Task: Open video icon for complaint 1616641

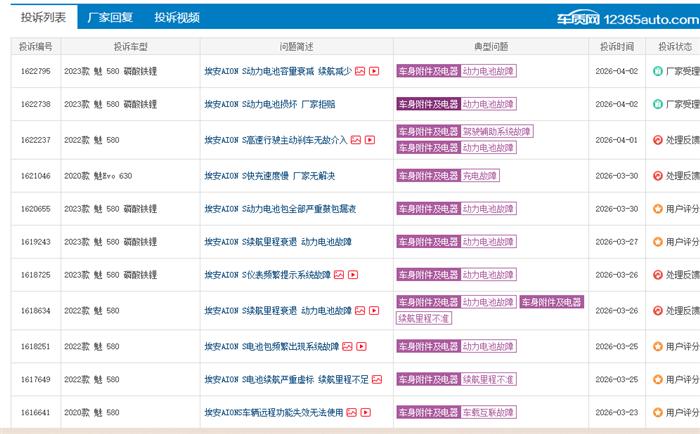Action: pos(365,412)
